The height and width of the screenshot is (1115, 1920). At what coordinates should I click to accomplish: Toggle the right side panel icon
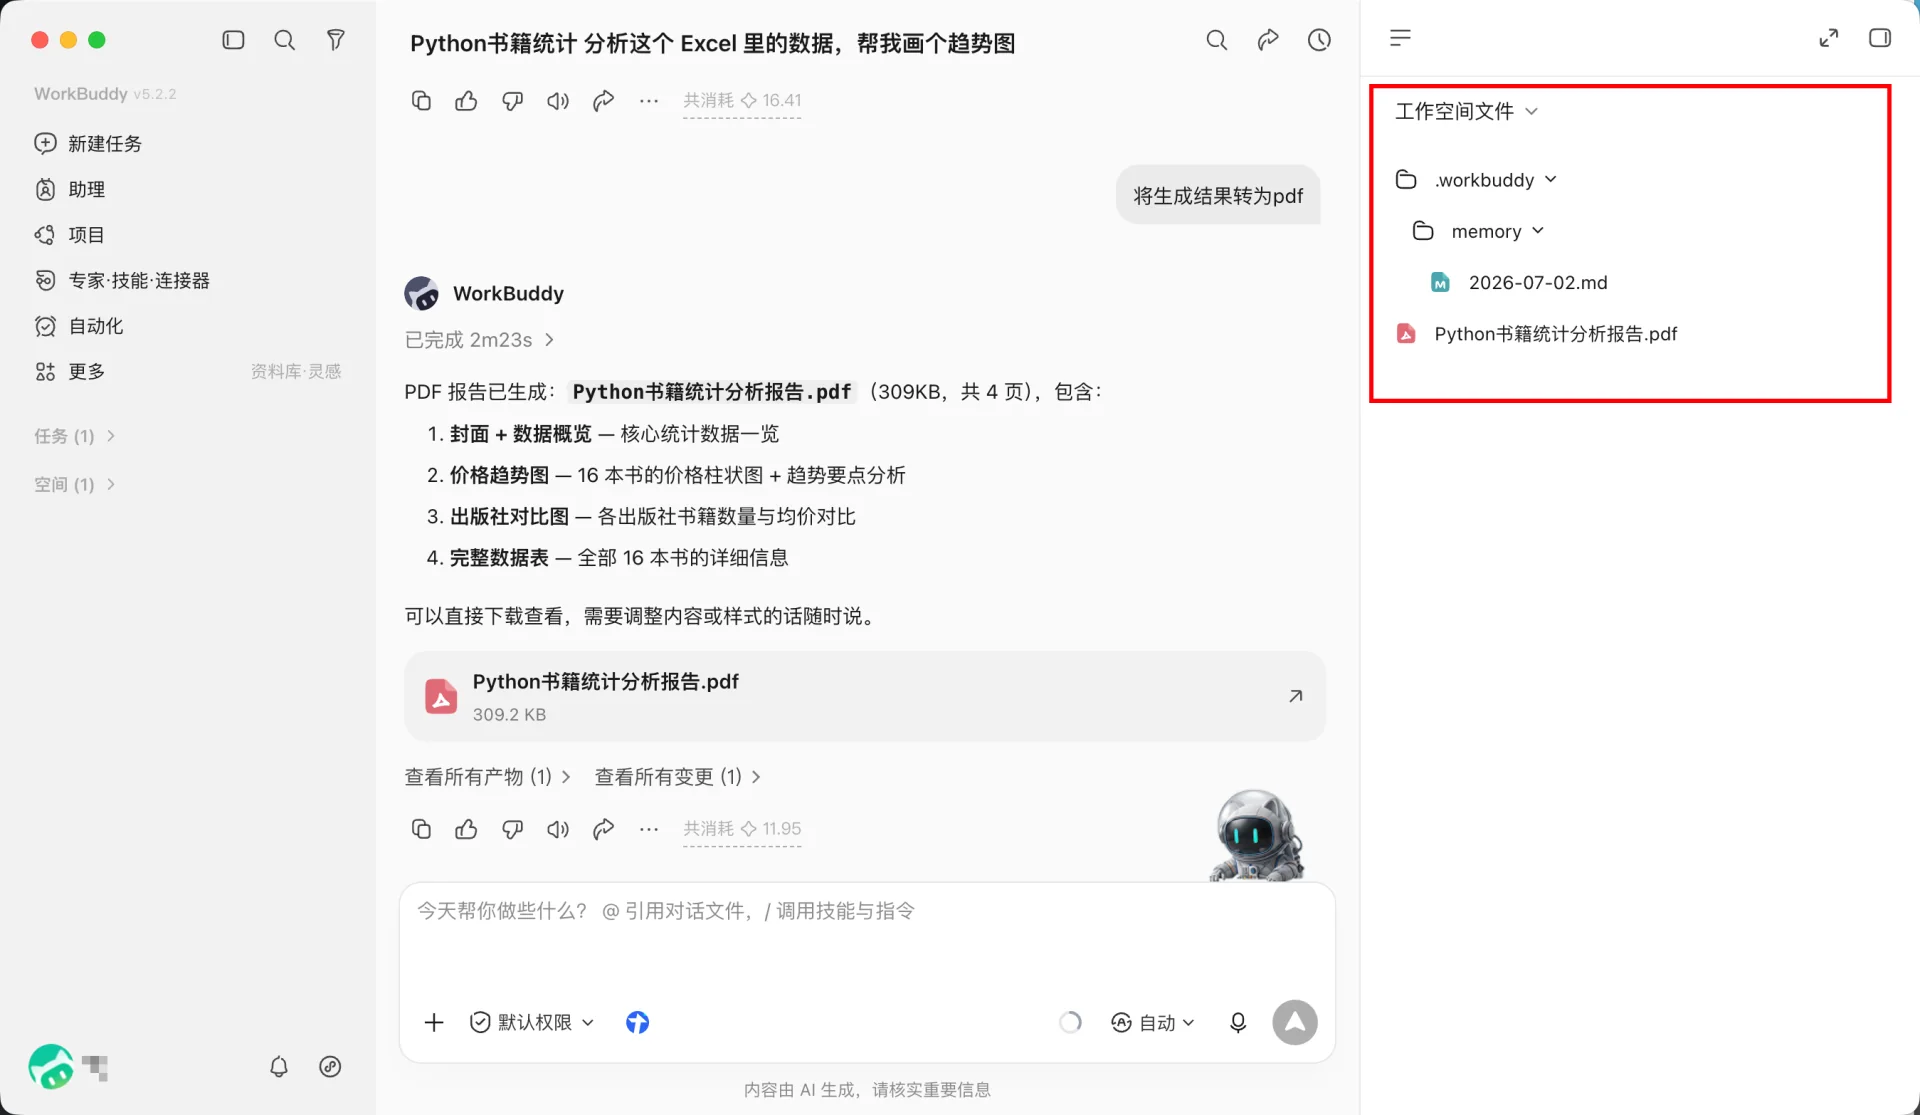click(1880, 38)
